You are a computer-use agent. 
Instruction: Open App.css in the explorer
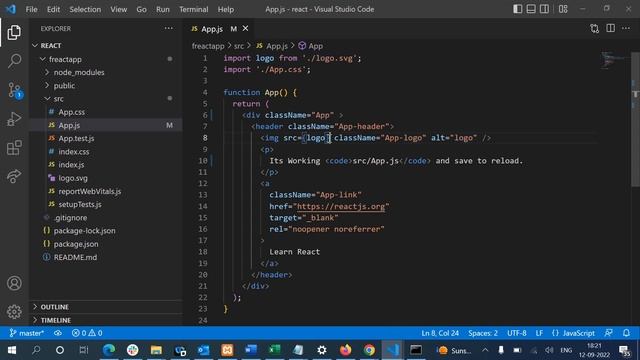[106, 112]
